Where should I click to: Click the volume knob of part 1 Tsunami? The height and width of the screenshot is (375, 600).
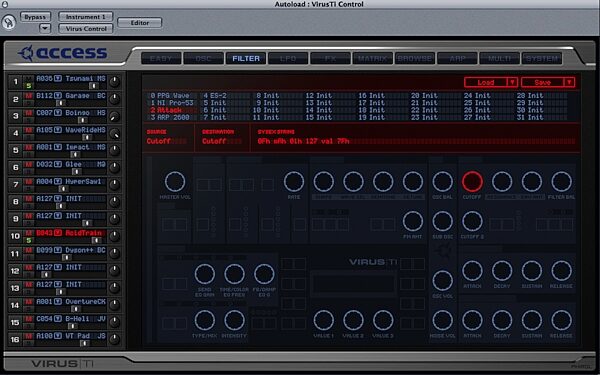point(114,82)
